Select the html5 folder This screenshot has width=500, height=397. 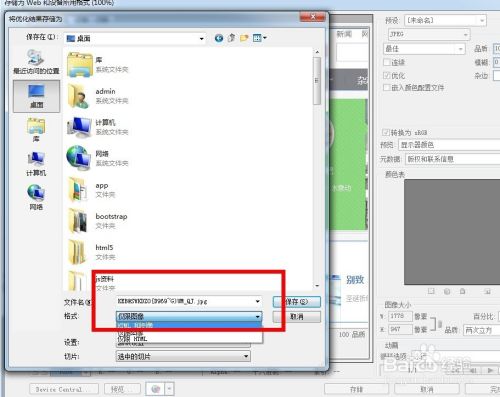click(92, 252)
